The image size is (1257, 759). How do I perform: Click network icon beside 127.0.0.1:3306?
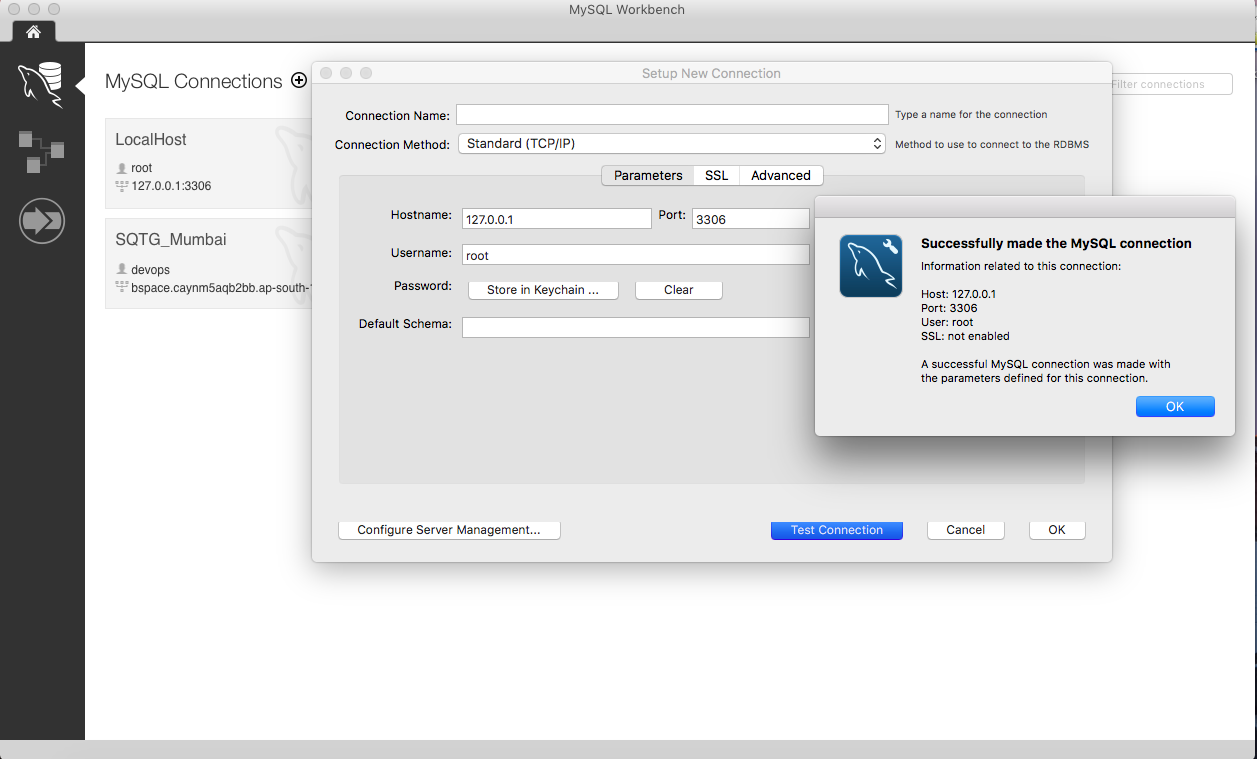tap(122, 186)
